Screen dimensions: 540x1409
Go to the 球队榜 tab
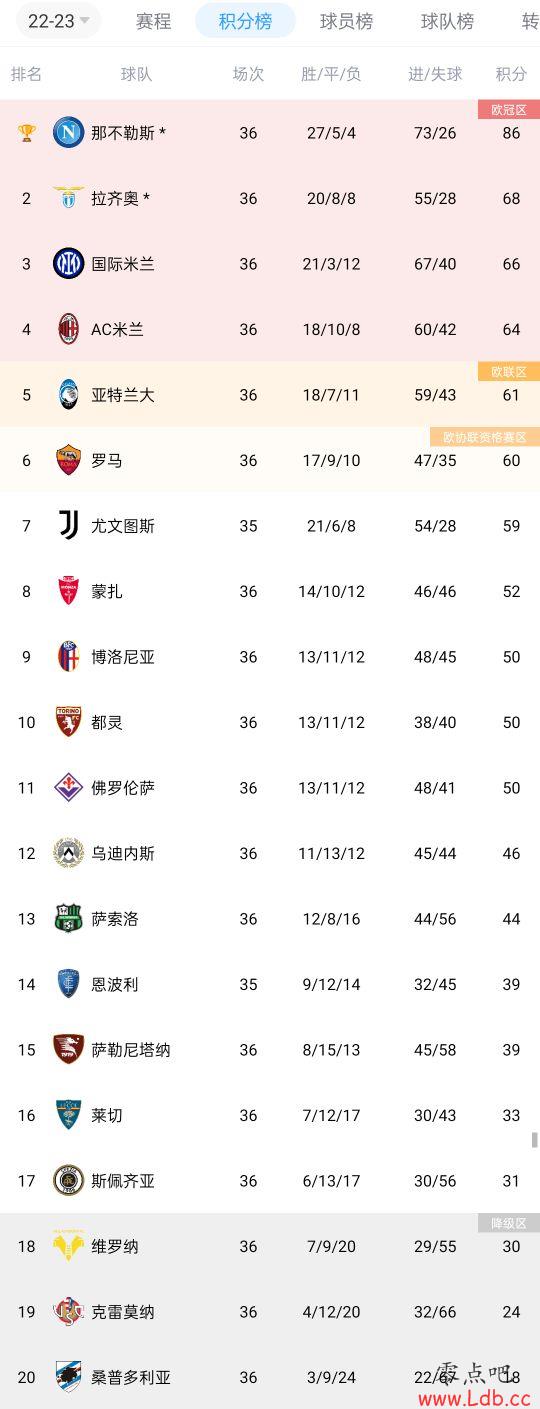(x=447, y=21)
